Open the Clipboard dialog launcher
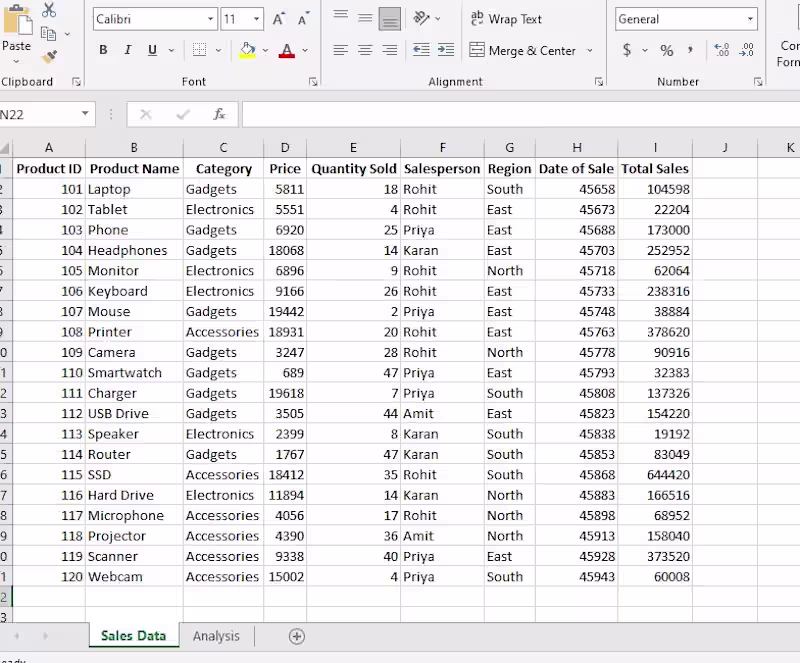 [77, 82]
